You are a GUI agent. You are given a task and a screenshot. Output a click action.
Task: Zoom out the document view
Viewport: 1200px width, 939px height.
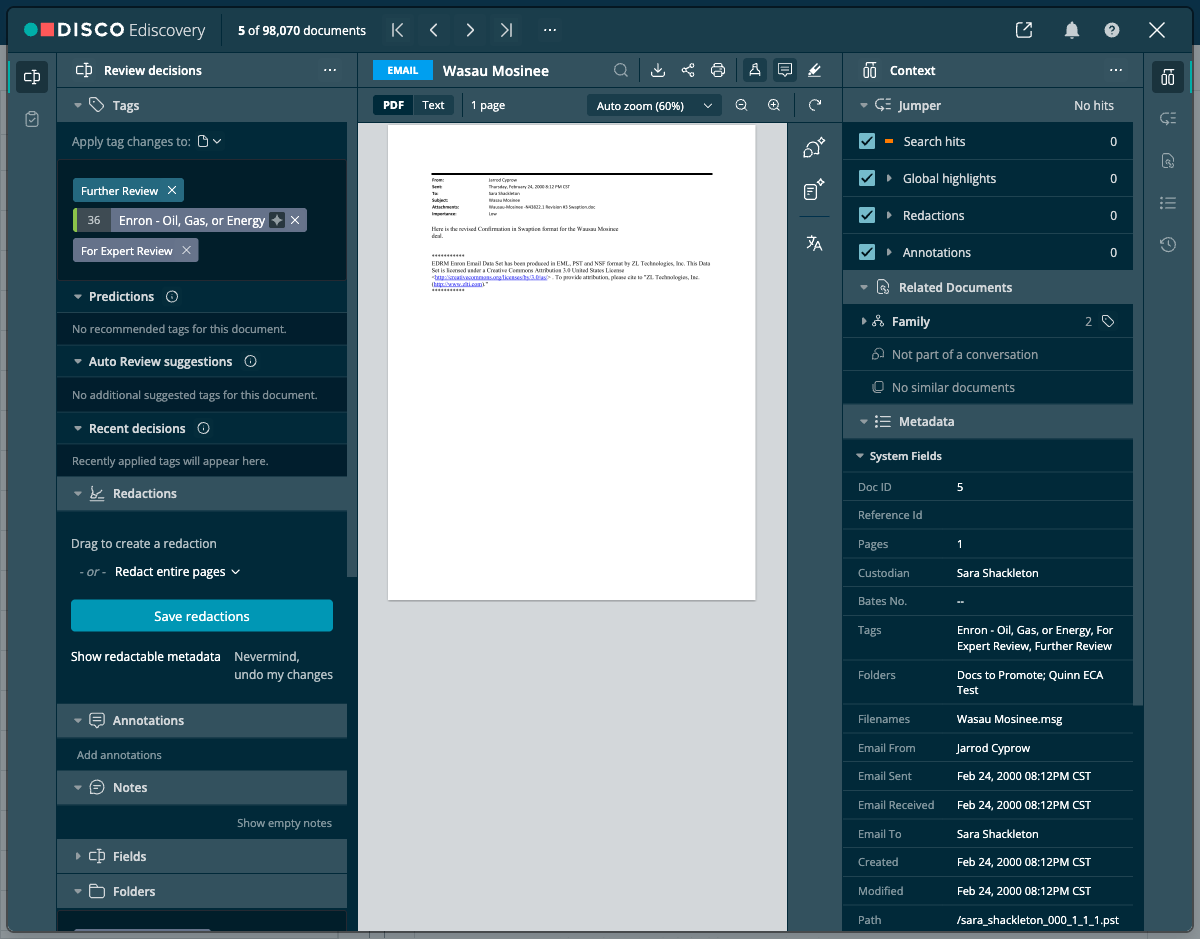(741, 105)
